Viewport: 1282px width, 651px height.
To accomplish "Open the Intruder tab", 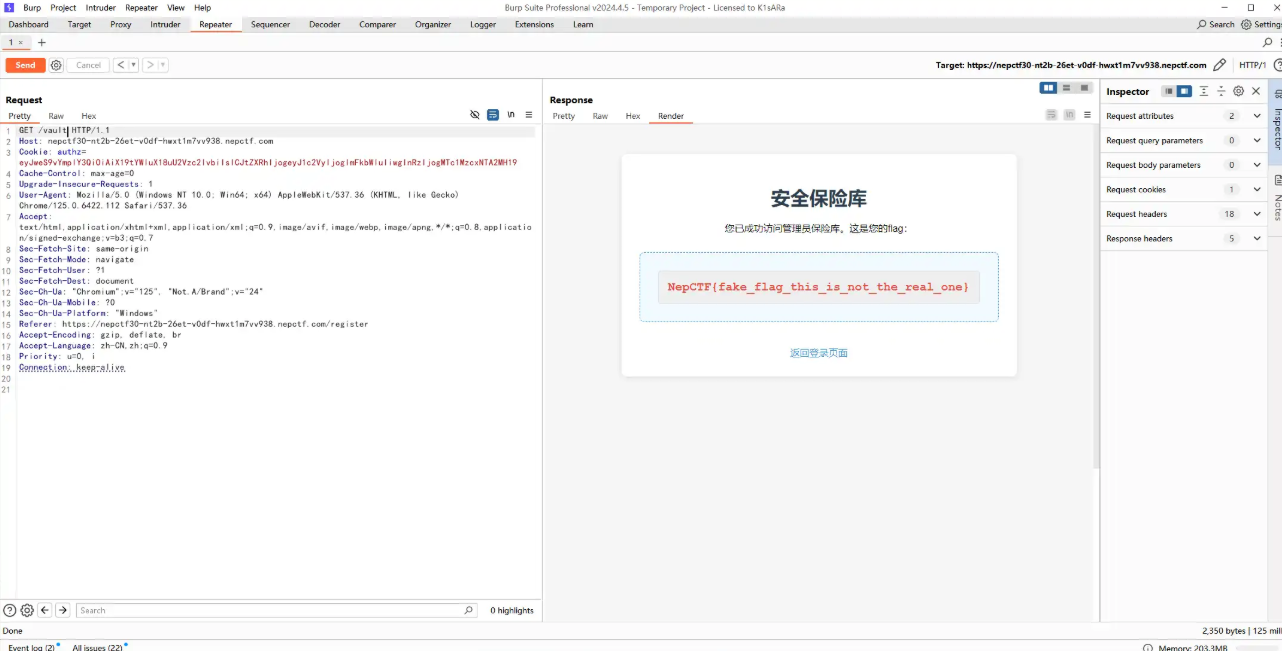I will click(x=165, y=24).
